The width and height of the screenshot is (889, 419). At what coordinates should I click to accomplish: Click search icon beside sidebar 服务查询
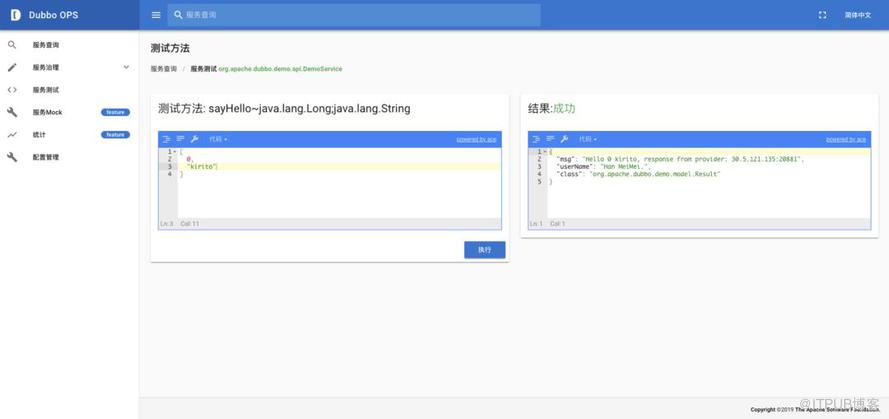pyautogui.click(x=12, y=45)
